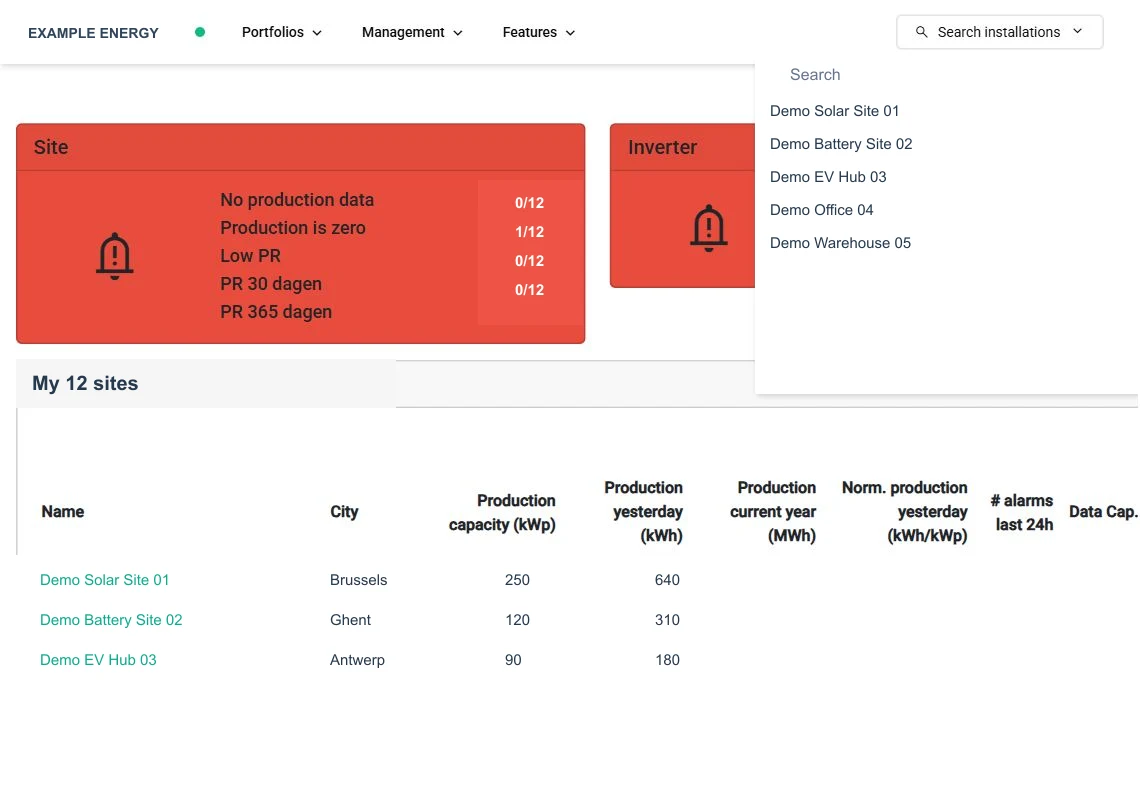Sort by Production current year (MWh) header
Image resolution: width=1140 pixels, height=793 pixels.
point(773,512)
